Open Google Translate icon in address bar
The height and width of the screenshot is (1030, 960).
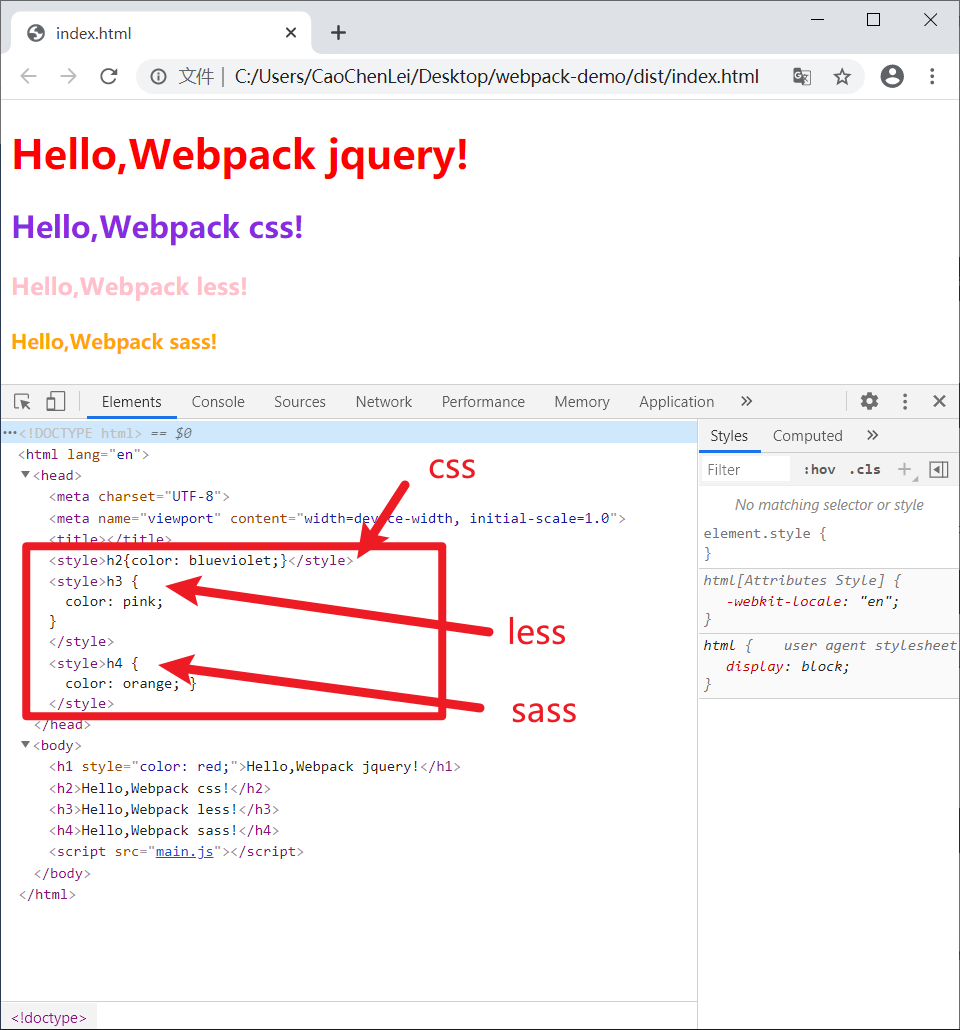[x=802, y=77]
